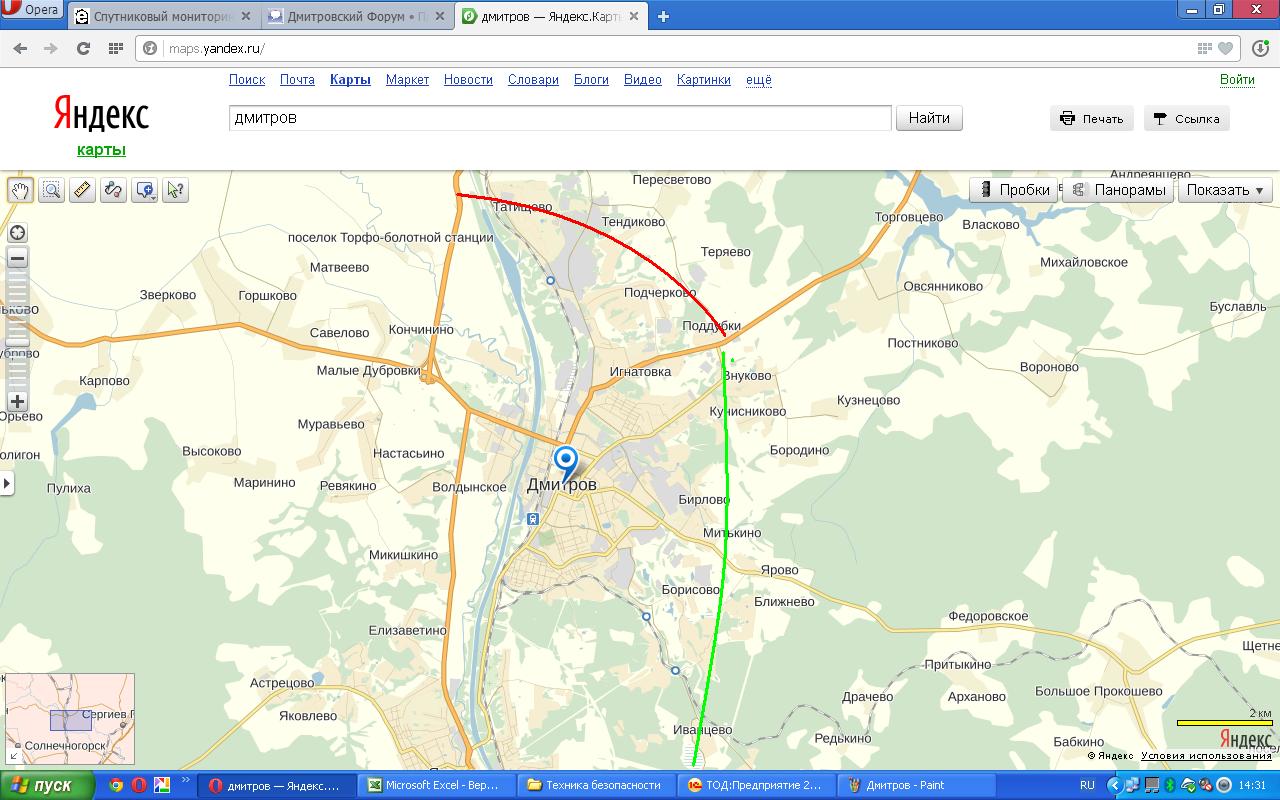Click the map info pointer tool
The height and width of the screenshot is (800, 1280).
pyautogui.click(x=176, y=190)
